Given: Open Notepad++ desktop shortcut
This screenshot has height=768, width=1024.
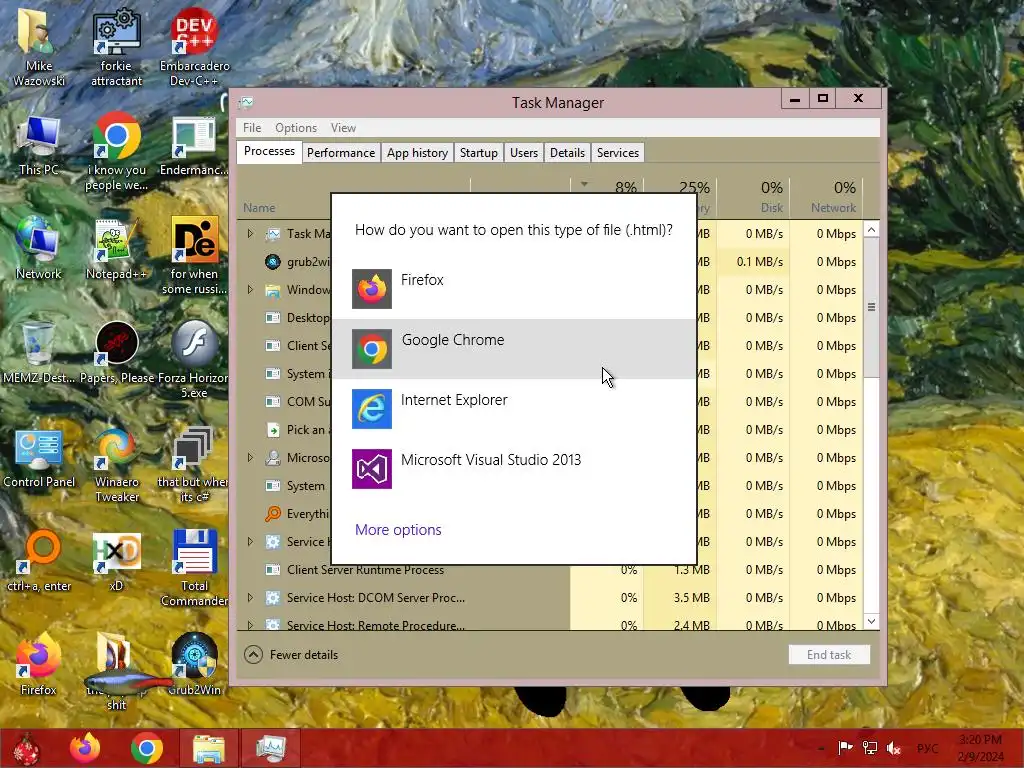Looking at the screenshot, I should (116, 248).
